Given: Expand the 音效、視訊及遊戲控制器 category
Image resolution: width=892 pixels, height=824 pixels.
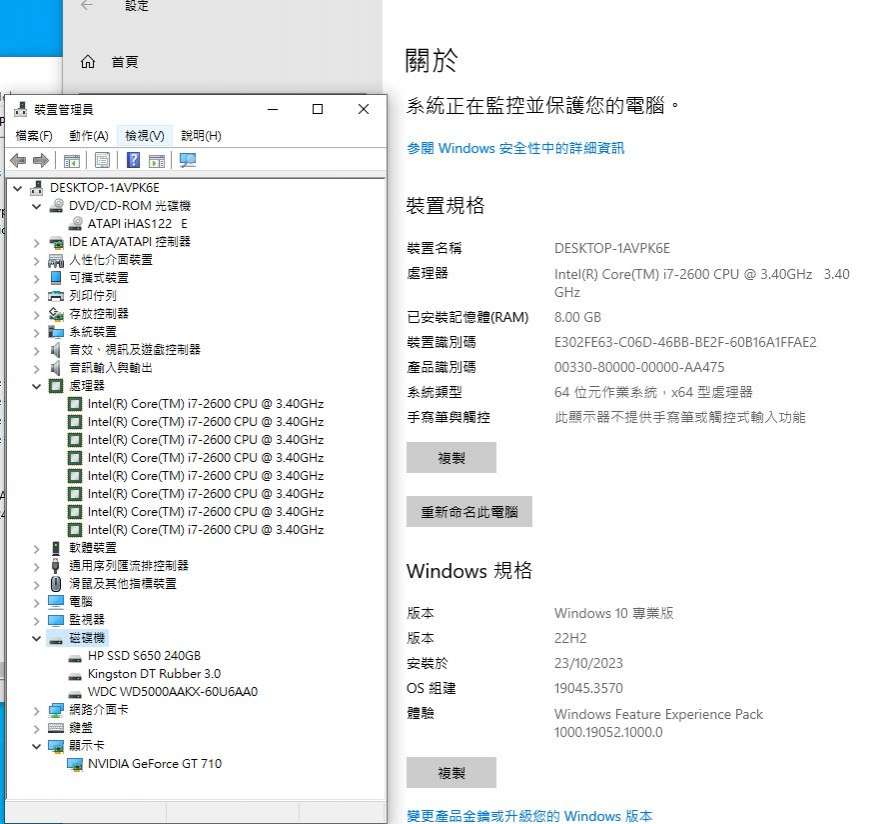Looking at the screenshot, I should 36,350.
